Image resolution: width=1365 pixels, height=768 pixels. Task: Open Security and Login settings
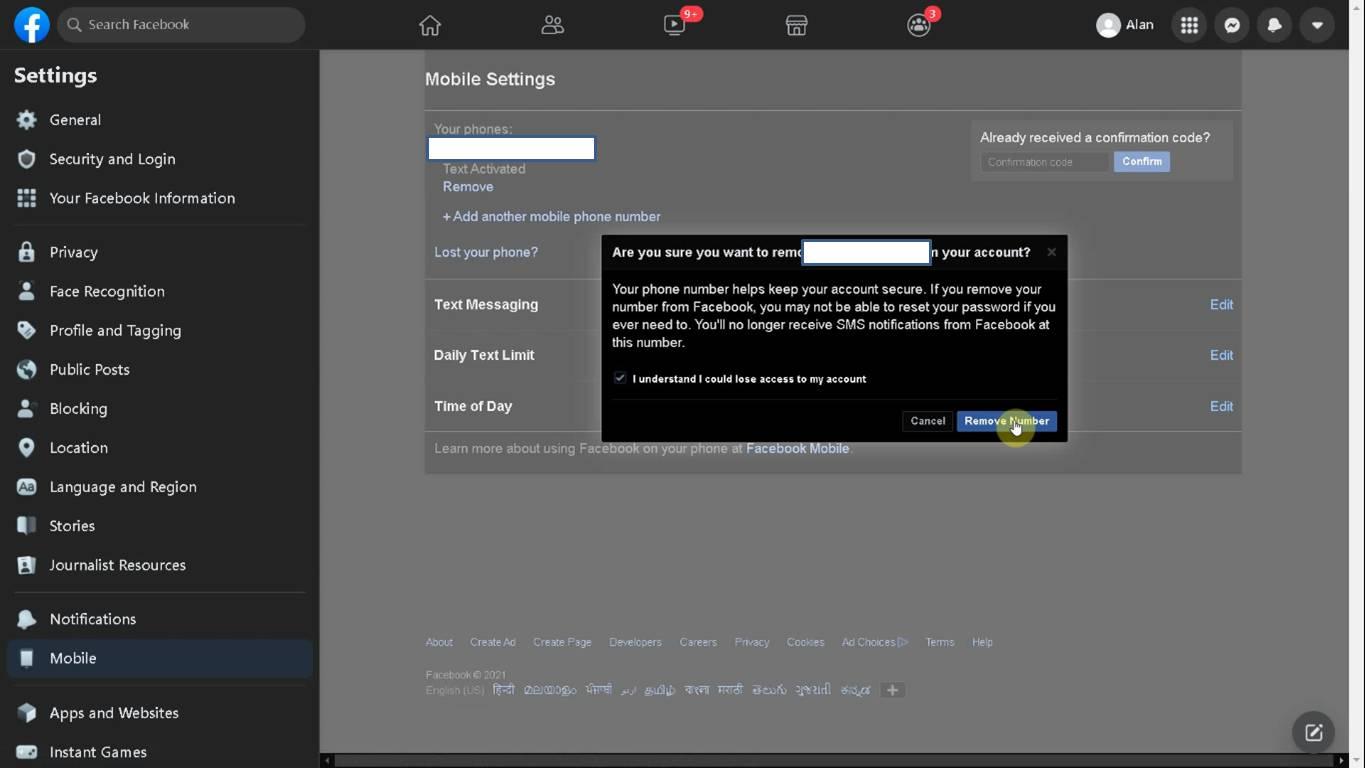pyautogui.click(x=160, y=159)
